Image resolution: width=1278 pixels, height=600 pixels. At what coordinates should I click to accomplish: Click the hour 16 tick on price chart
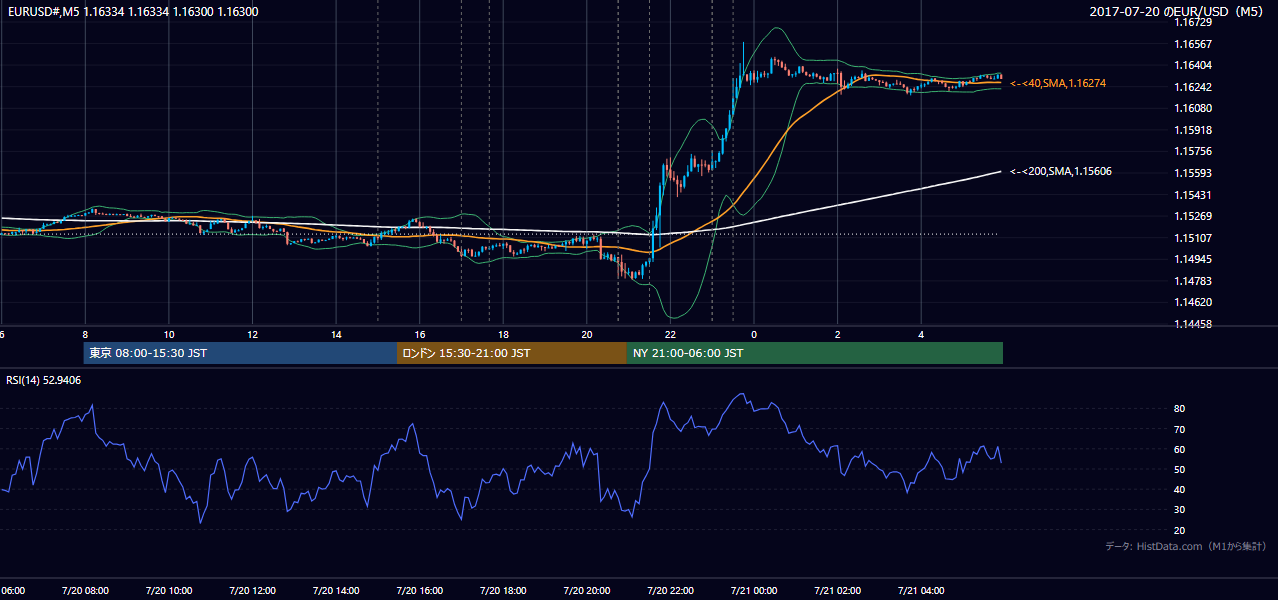(x=420, y=335)
